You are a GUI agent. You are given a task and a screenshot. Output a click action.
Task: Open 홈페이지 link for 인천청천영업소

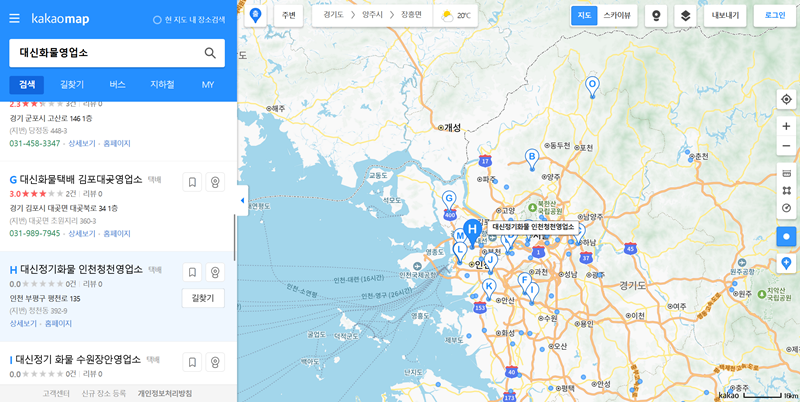point(58,323)
